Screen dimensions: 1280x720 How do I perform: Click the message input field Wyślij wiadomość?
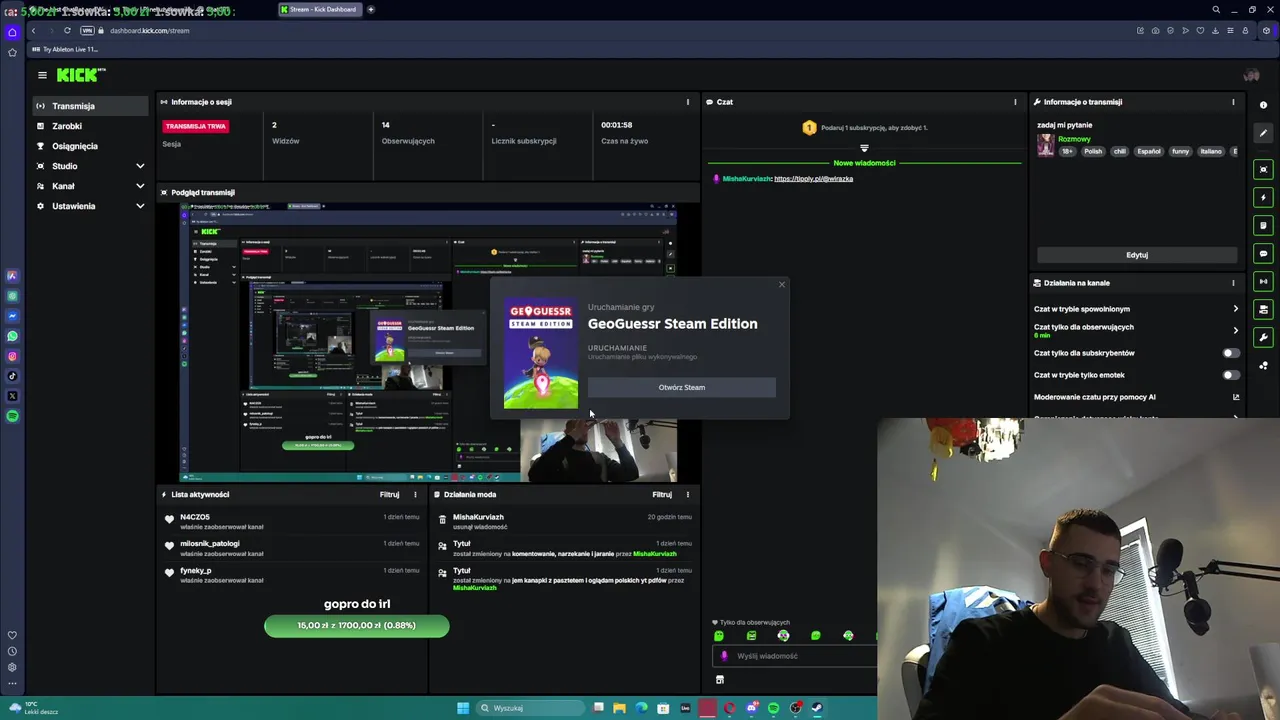[796, 656]
